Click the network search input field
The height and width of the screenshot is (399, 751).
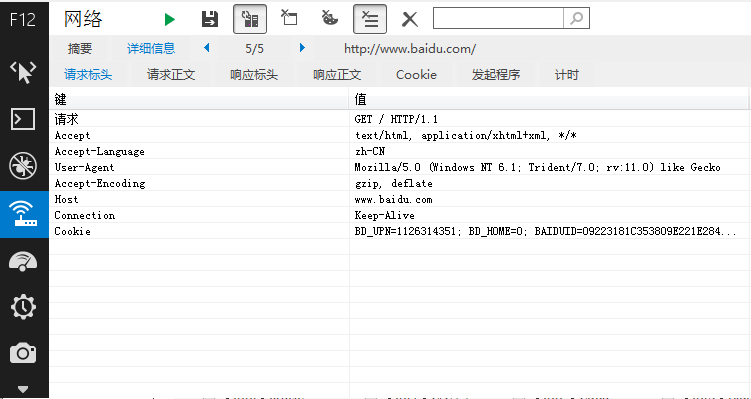point(498,18)
